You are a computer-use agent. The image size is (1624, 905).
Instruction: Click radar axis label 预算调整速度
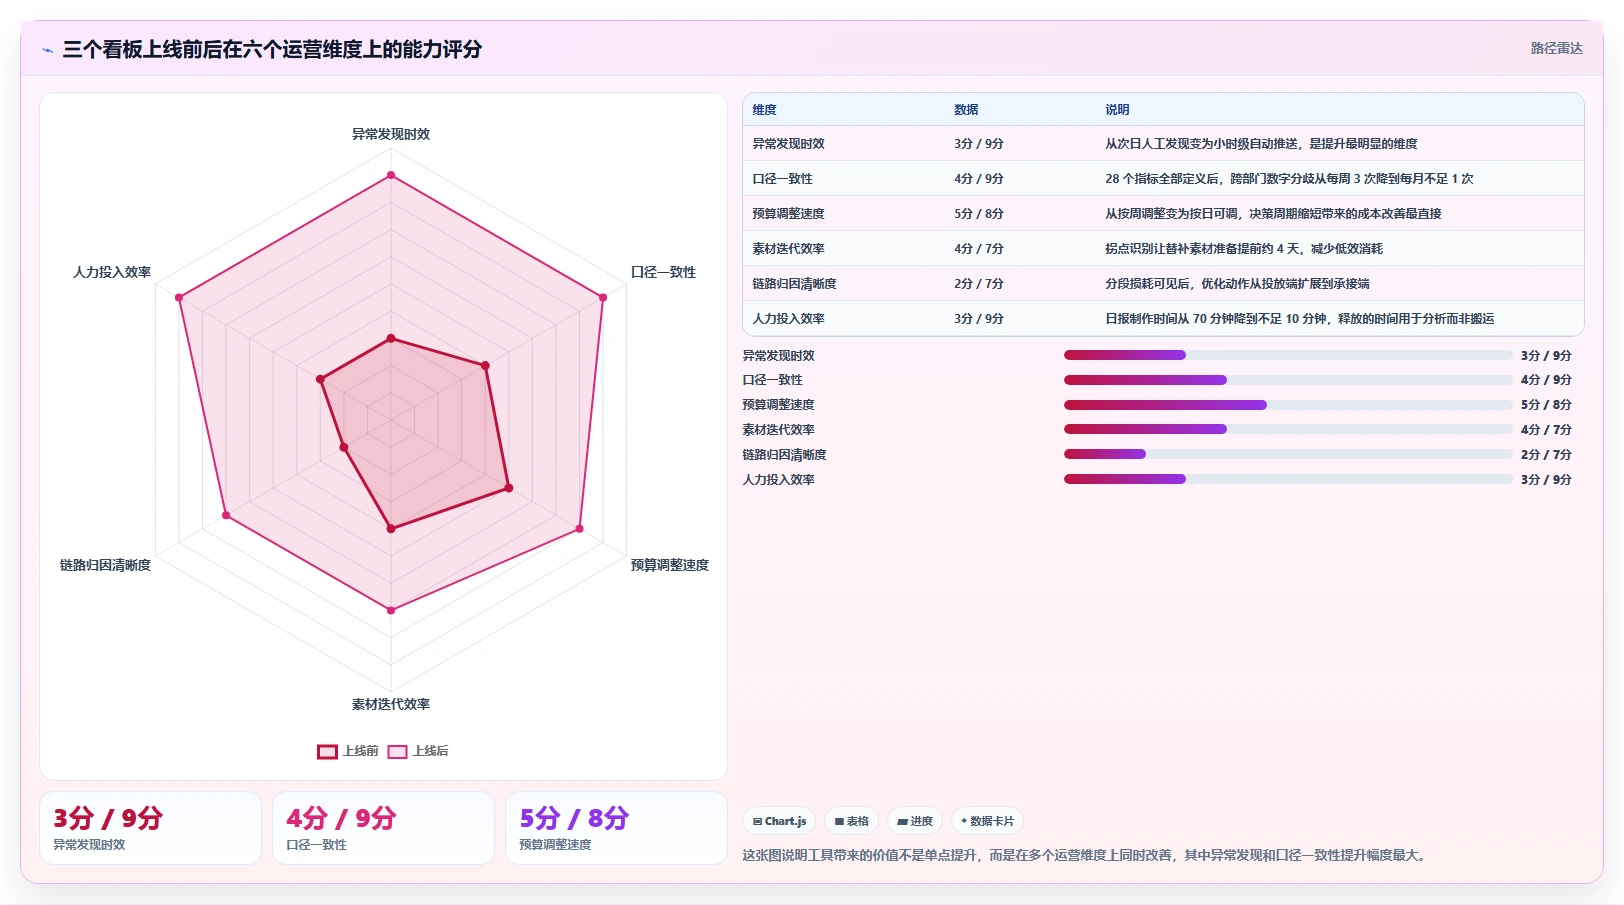coord(669,565)
